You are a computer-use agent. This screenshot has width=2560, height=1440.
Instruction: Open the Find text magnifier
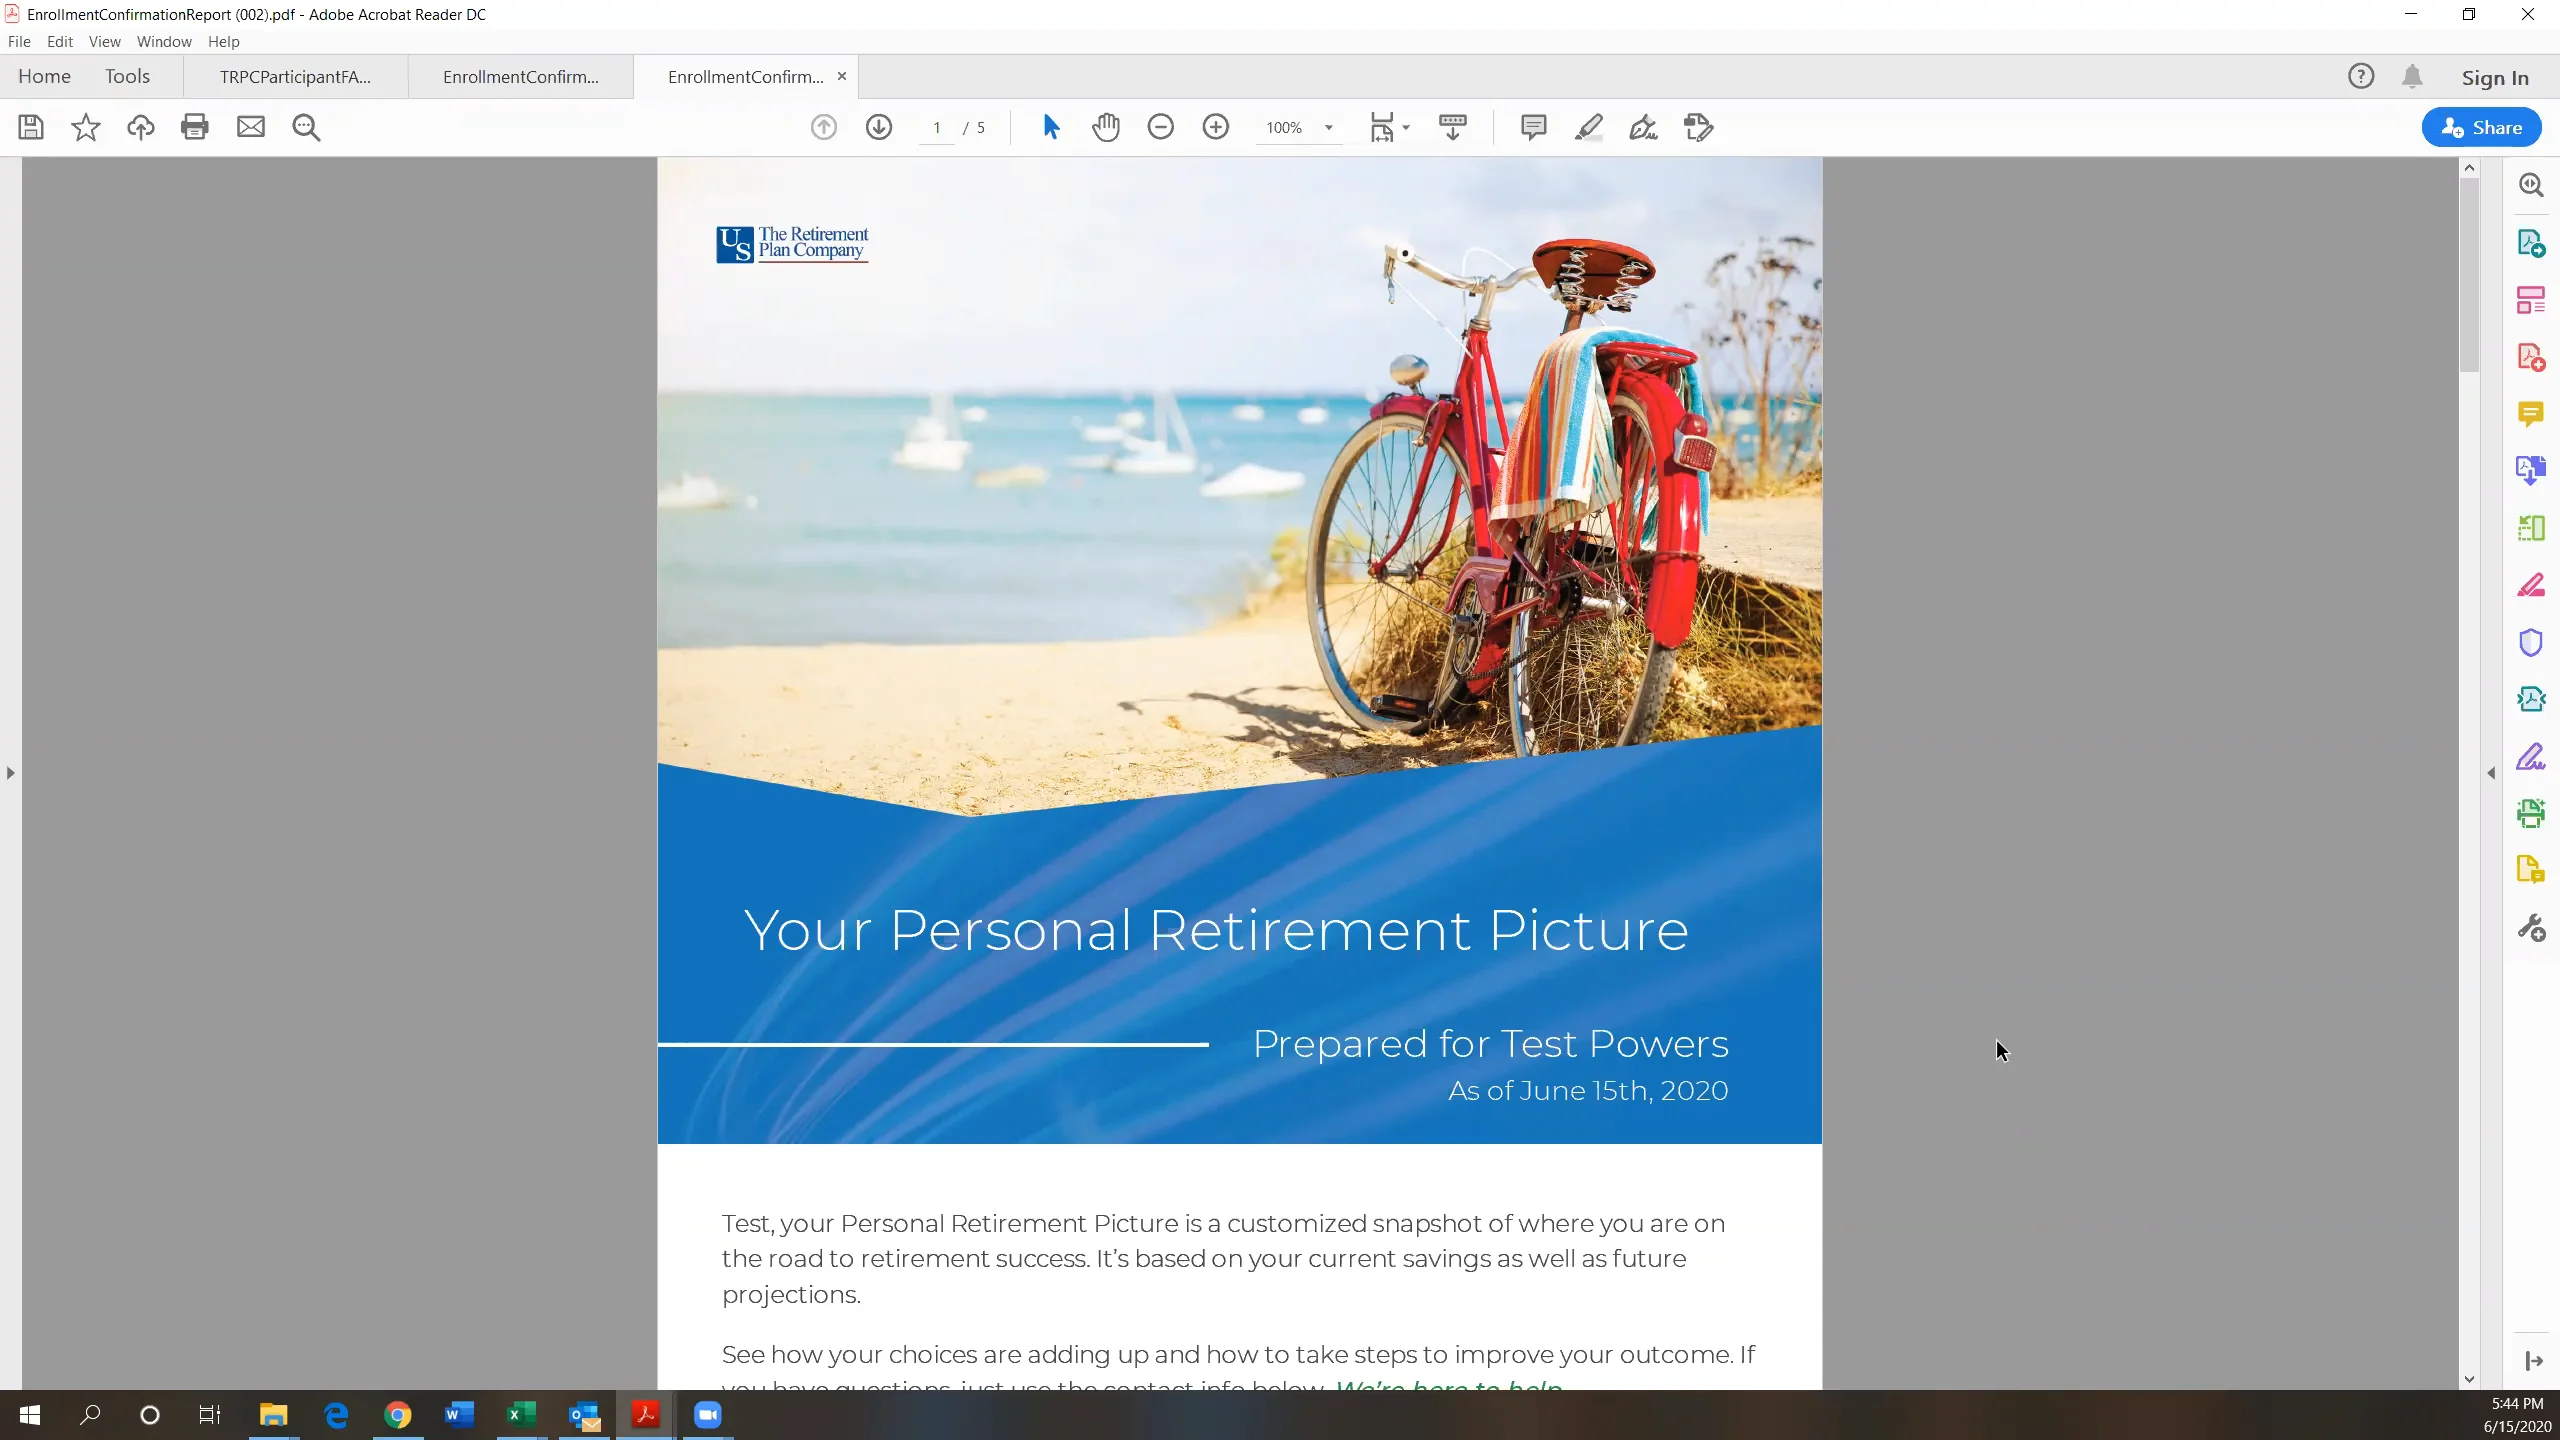[306, 127]
